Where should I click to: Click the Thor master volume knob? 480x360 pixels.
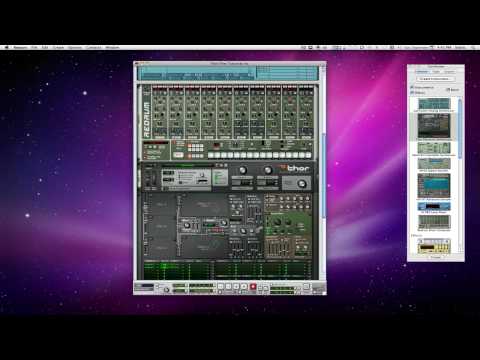(x=302, y=183)
